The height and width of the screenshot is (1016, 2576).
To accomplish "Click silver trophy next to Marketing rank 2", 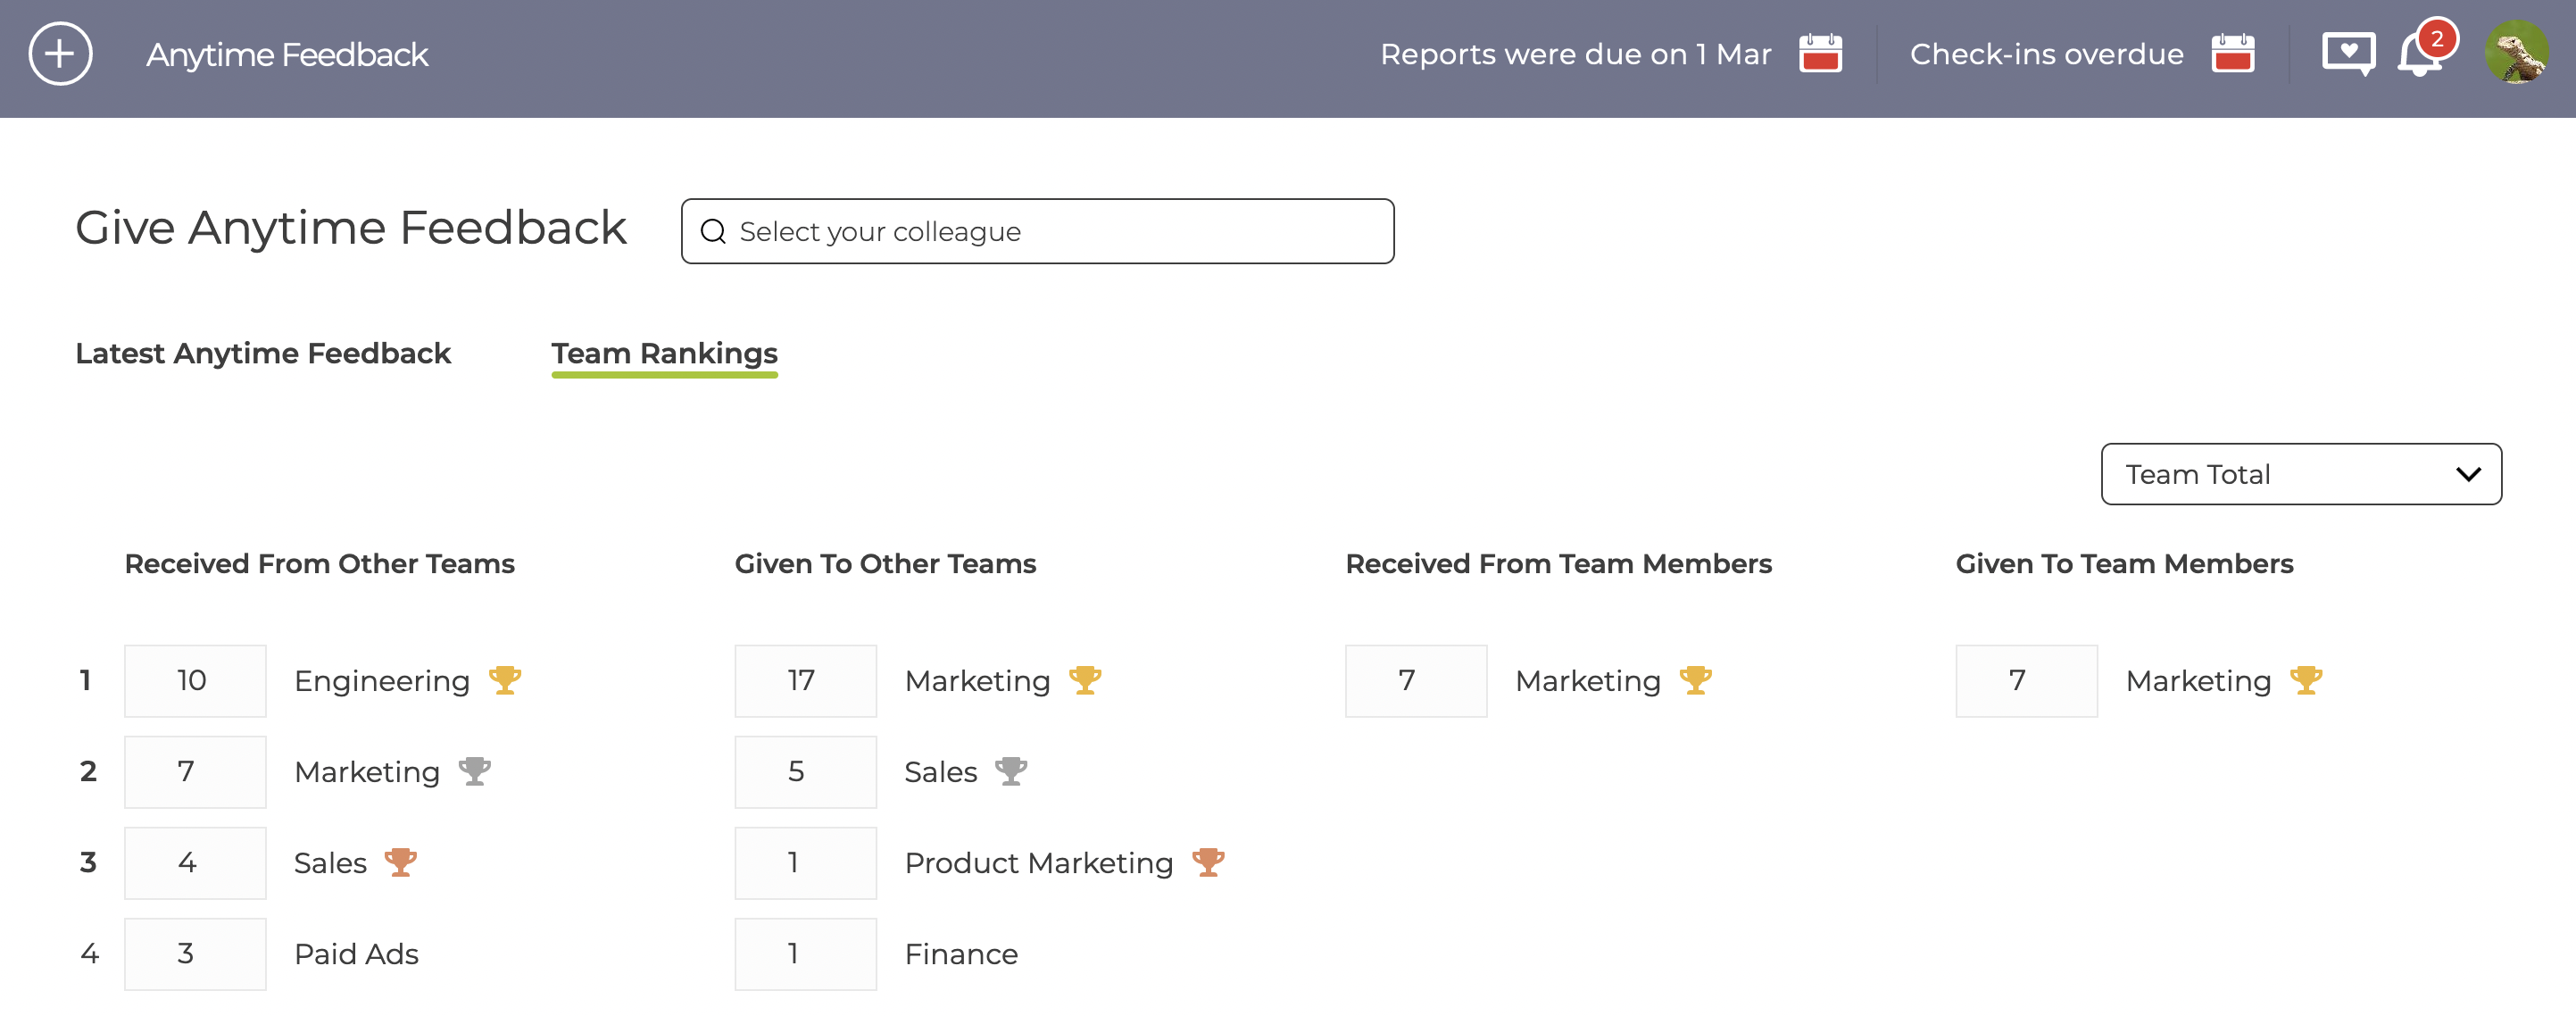I will 474,772.
